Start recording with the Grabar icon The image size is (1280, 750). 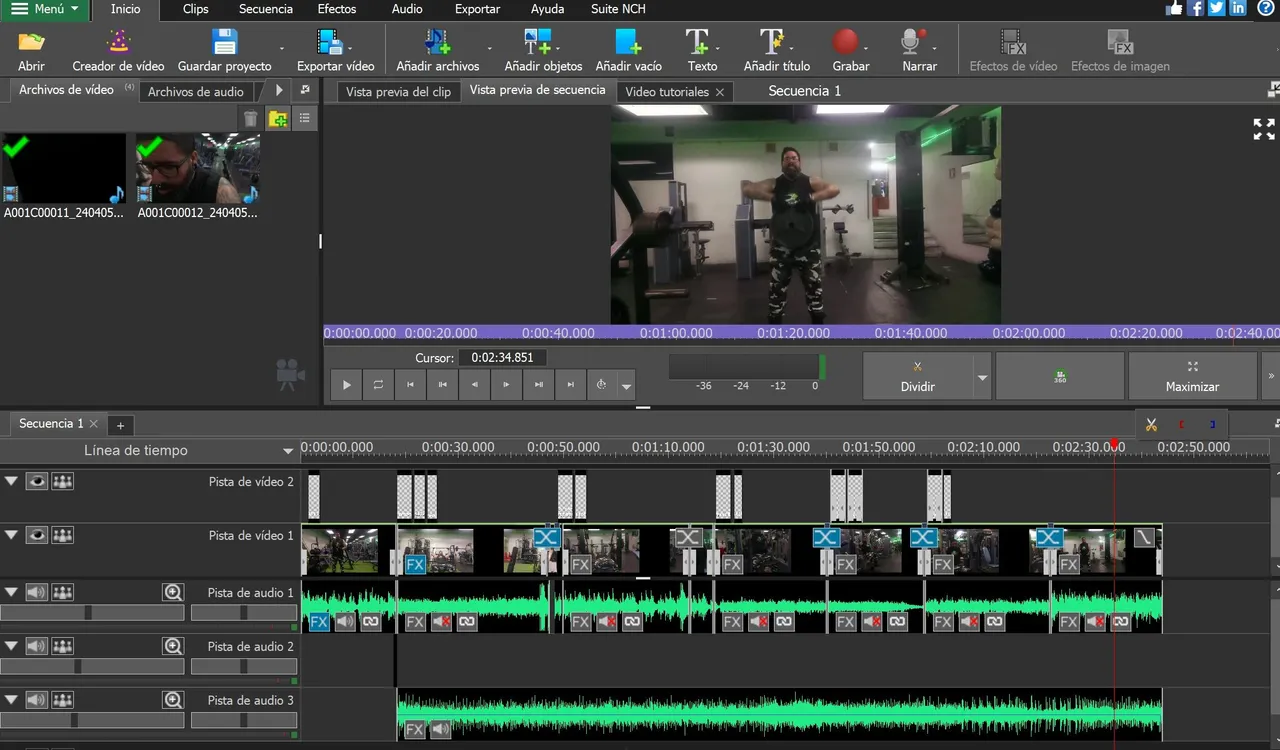point(846,42)
